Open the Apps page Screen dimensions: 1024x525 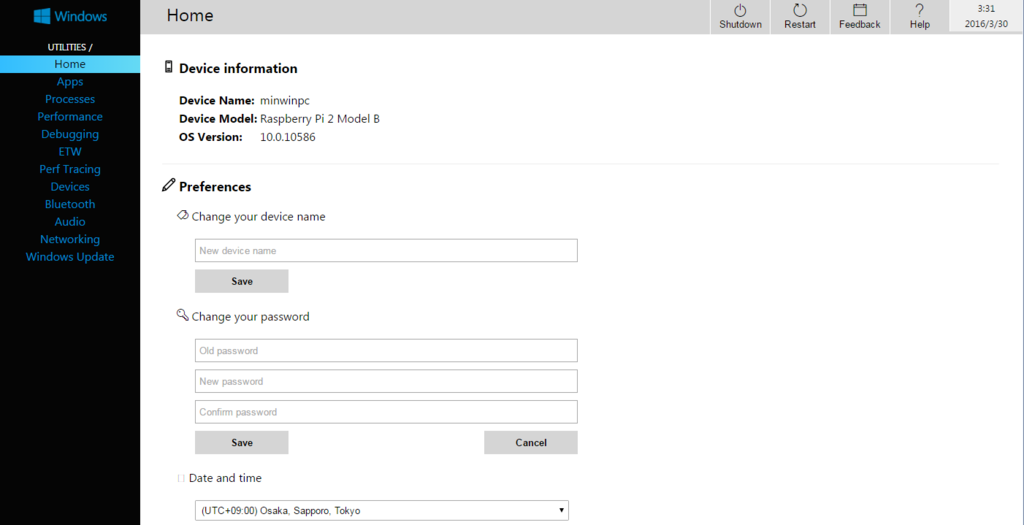[70, 82]
